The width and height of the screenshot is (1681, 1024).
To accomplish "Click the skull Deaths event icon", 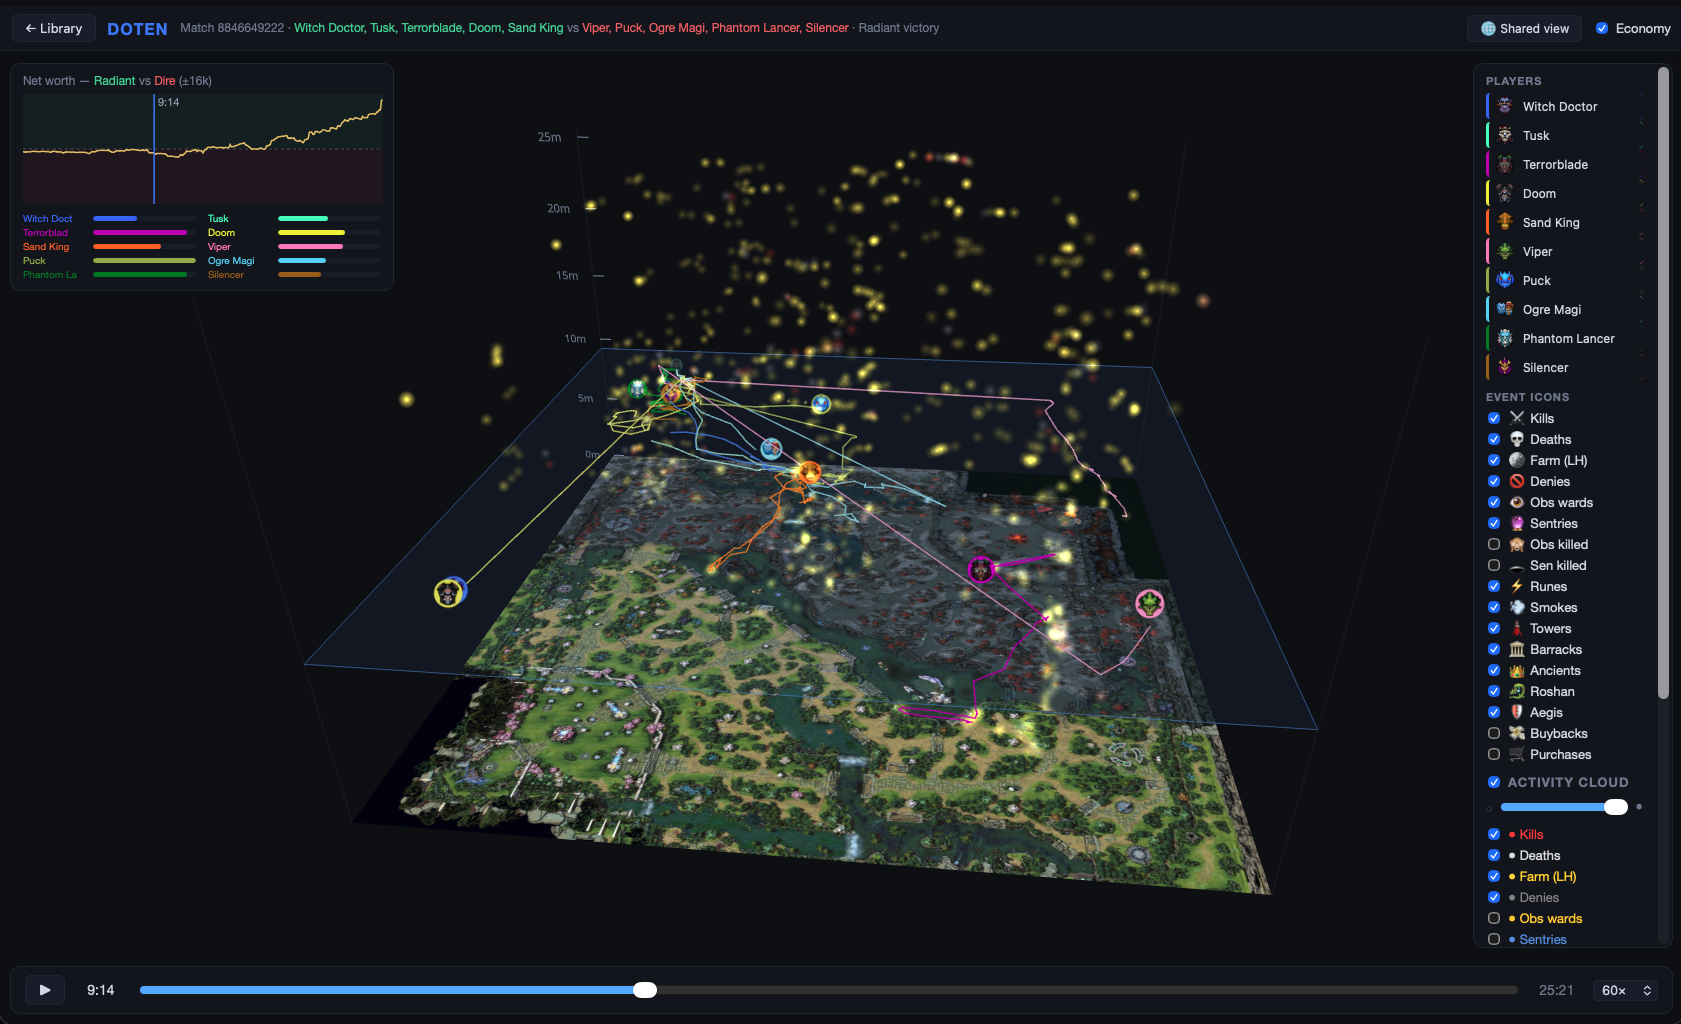I will [1517, 439].
